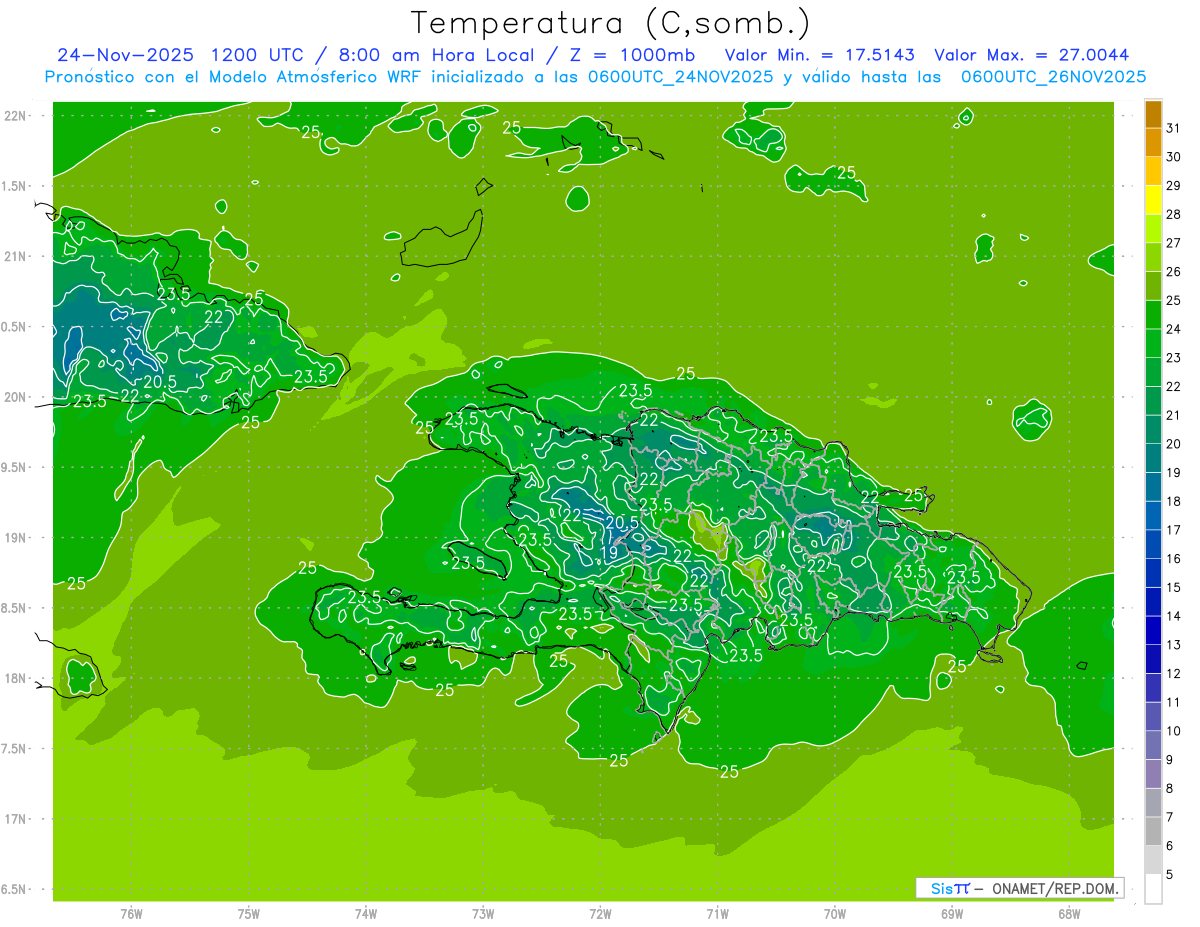1200x927 pixels.
Task: Click the legend value "17"
Action: pyautogui.click(x=1173, y=530)
